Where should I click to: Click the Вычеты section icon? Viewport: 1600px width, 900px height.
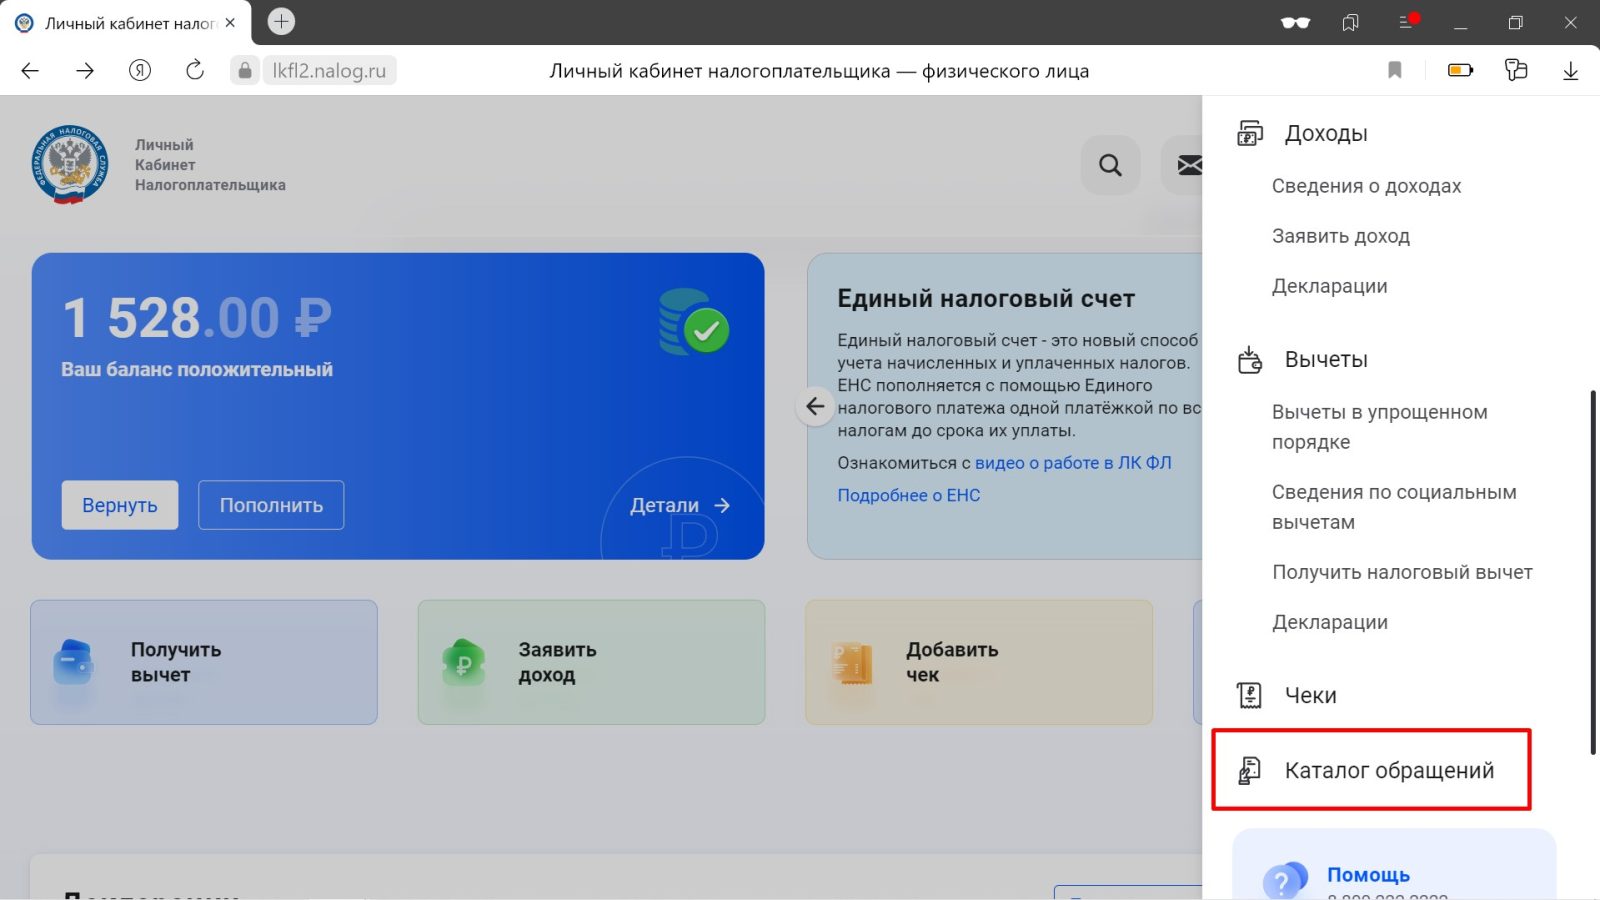tap(1250, 360)
